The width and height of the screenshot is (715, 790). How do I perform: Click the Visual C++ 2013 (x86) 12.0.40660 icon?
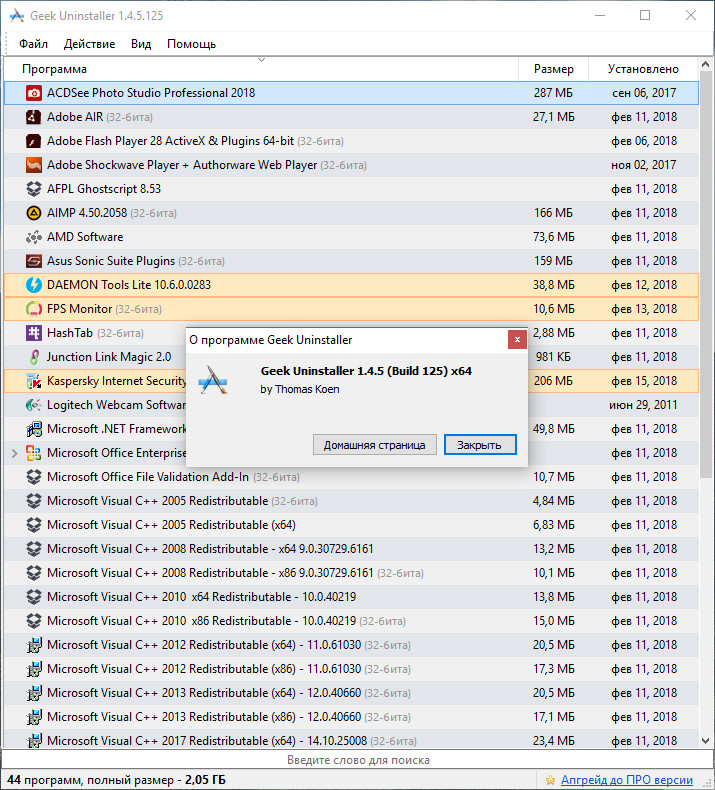click(34, 717)
